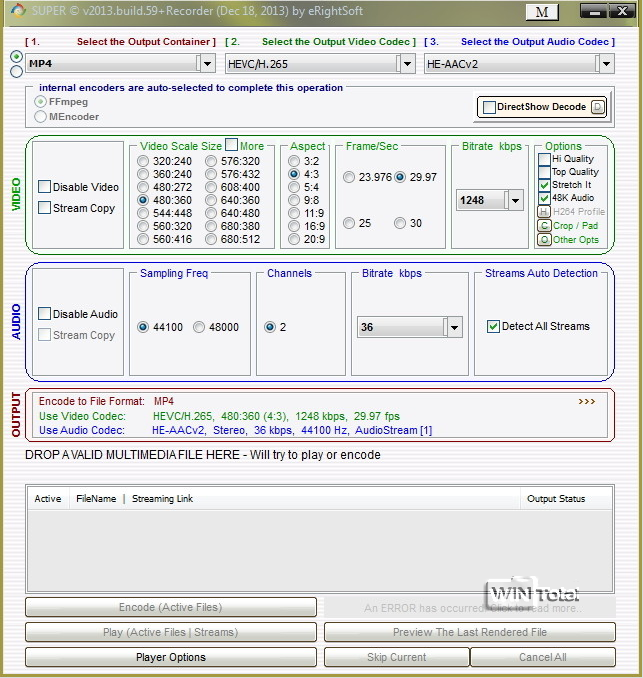Enable the Hi Quality checkbox
The width and height of the screenshot is (643, 678).
pyautogui.click(x=544, y=159)
